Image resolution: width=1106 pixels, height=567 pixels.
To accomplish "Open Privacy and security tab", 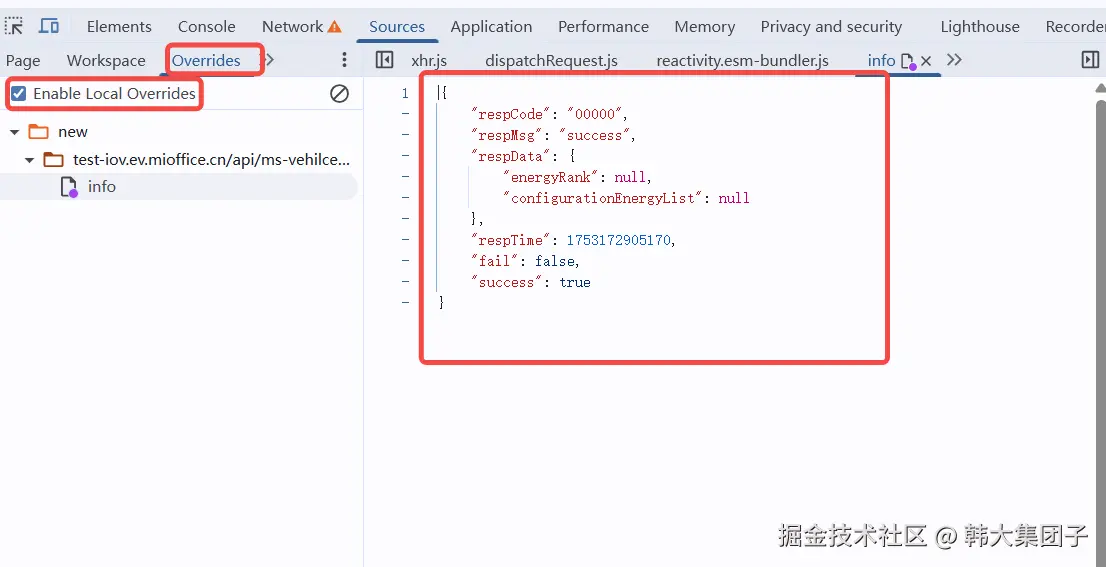I will tap(831, 26).
